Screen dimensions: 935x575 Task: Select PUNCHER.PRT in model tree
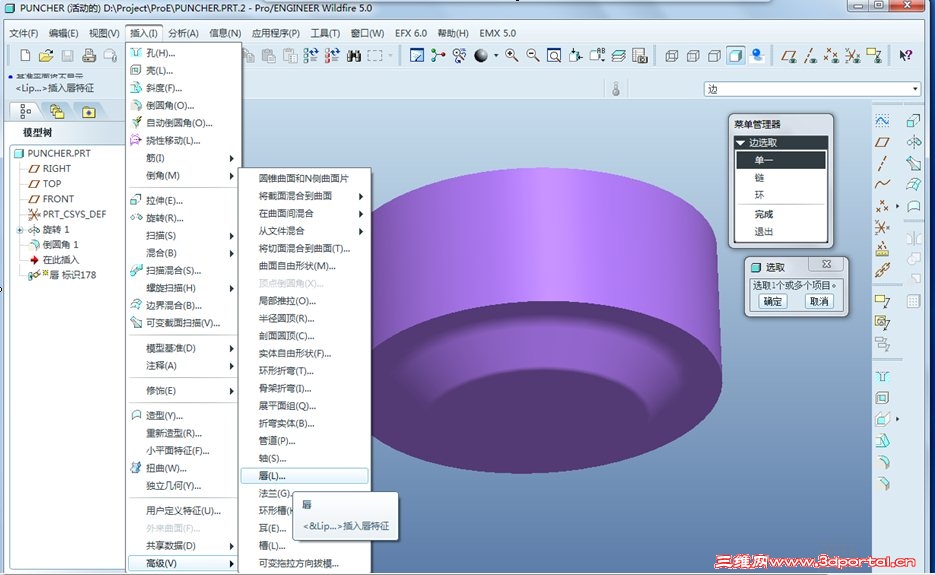pos(58,153)
